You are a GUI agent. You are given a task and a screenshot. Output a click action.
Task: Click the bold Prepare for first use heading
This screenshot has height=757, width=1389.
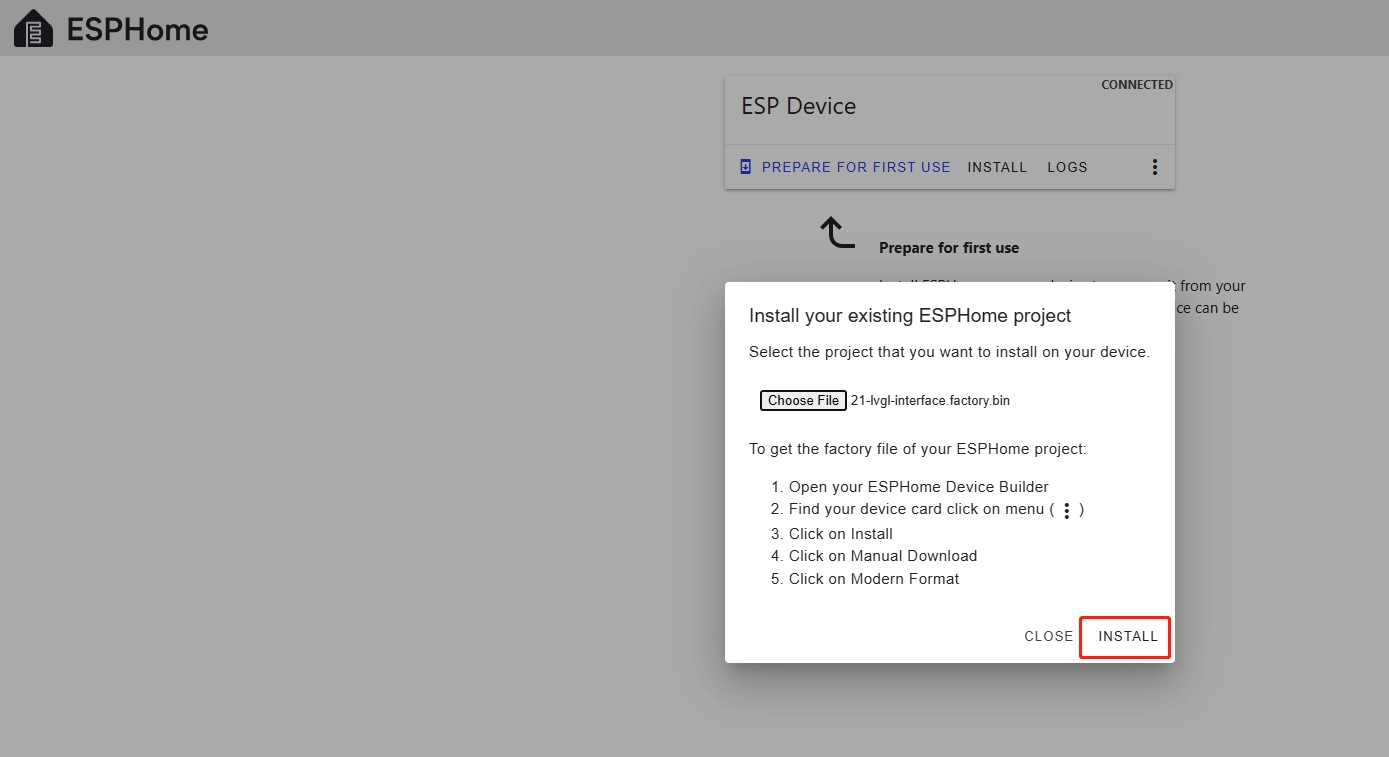[x=949, y=248]
